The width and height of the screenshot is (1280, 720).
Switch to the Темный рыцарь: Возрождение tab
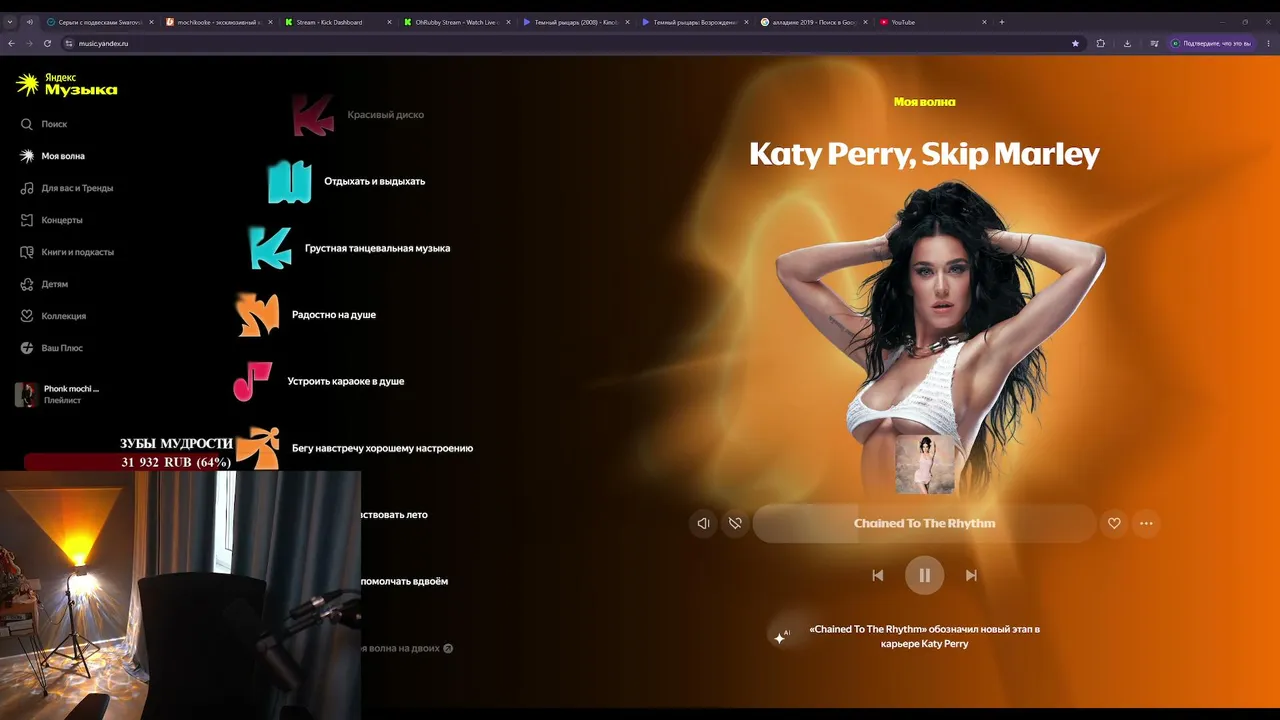[694, 22]
